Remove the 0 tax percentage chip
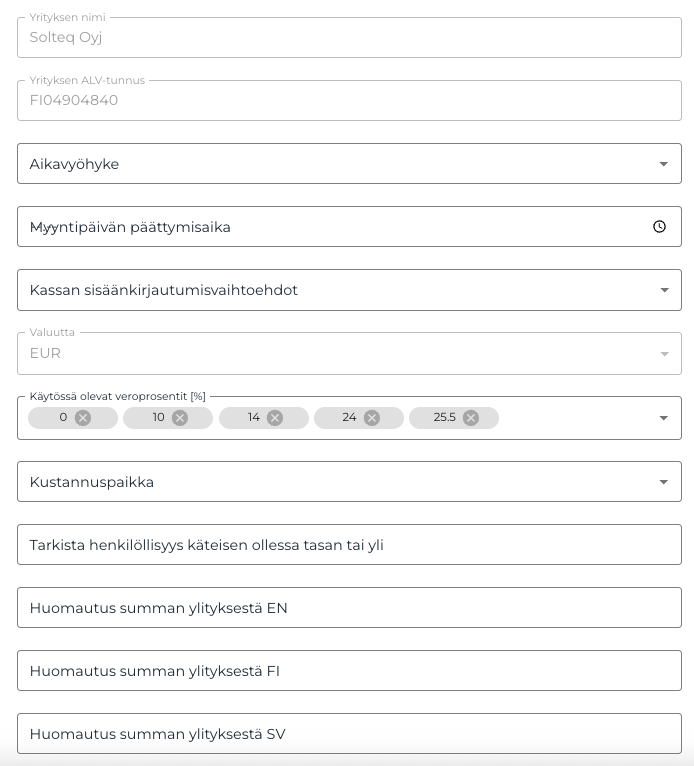The height and width of the screenshot is (766, 694). point(83,418)
